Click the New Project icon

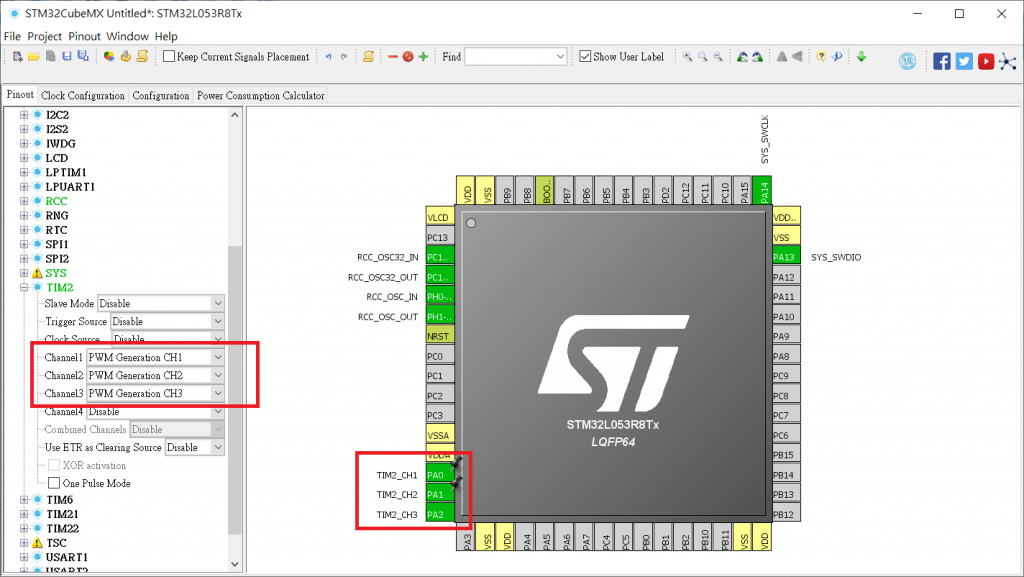[18, 57]
